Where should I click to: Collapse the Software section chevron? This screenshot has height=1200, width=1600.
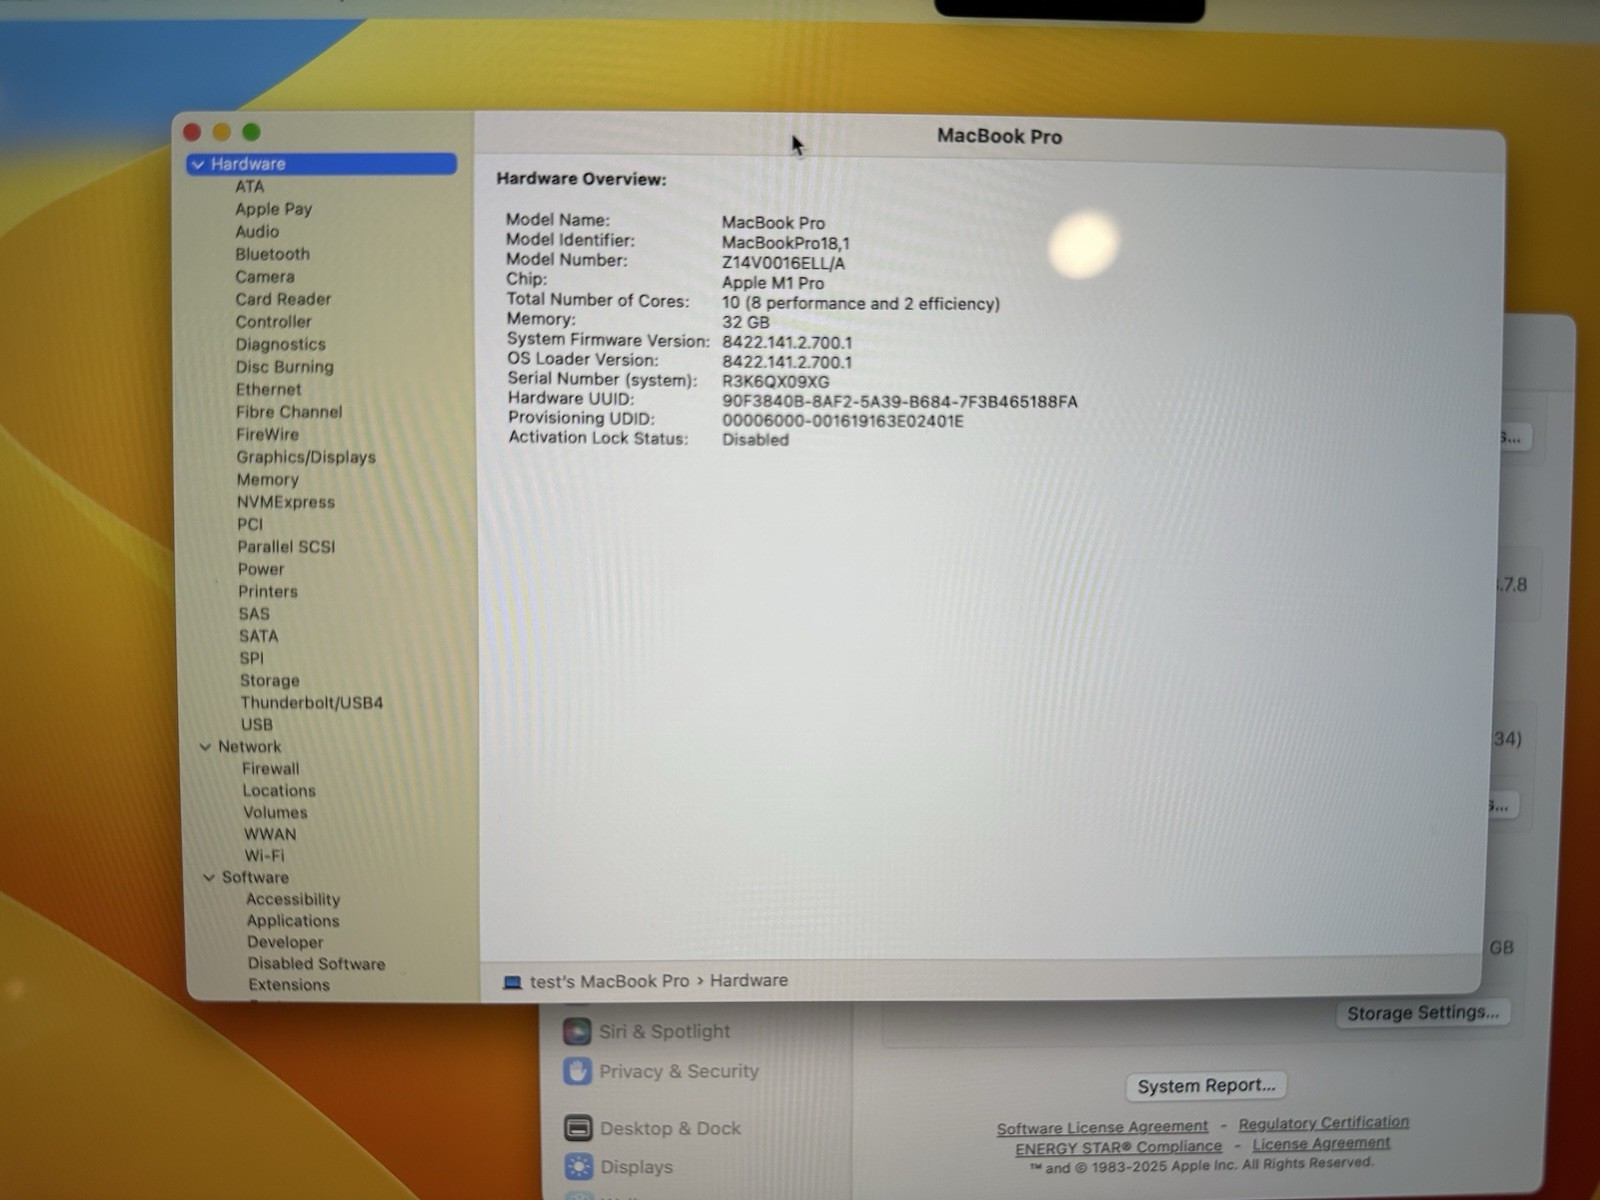click(x=209, y=878)
